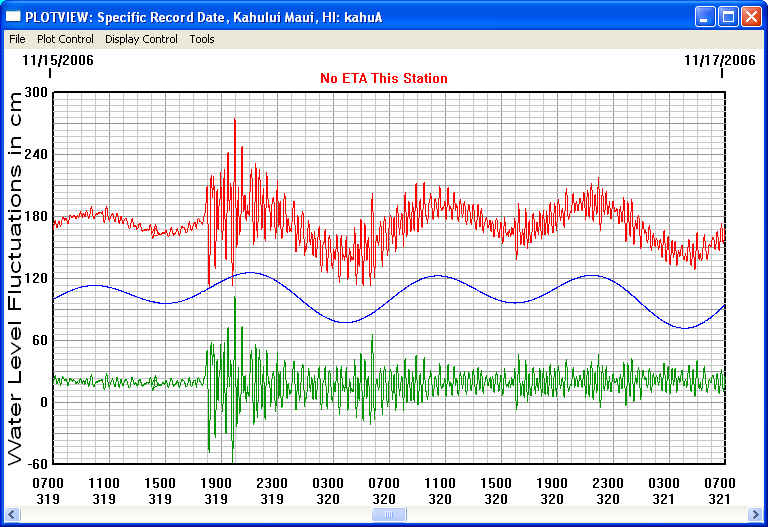Click the 2300 319 time axis label
Image resolution: width=768 pixels, height=527 pixels.
(272, 489)
